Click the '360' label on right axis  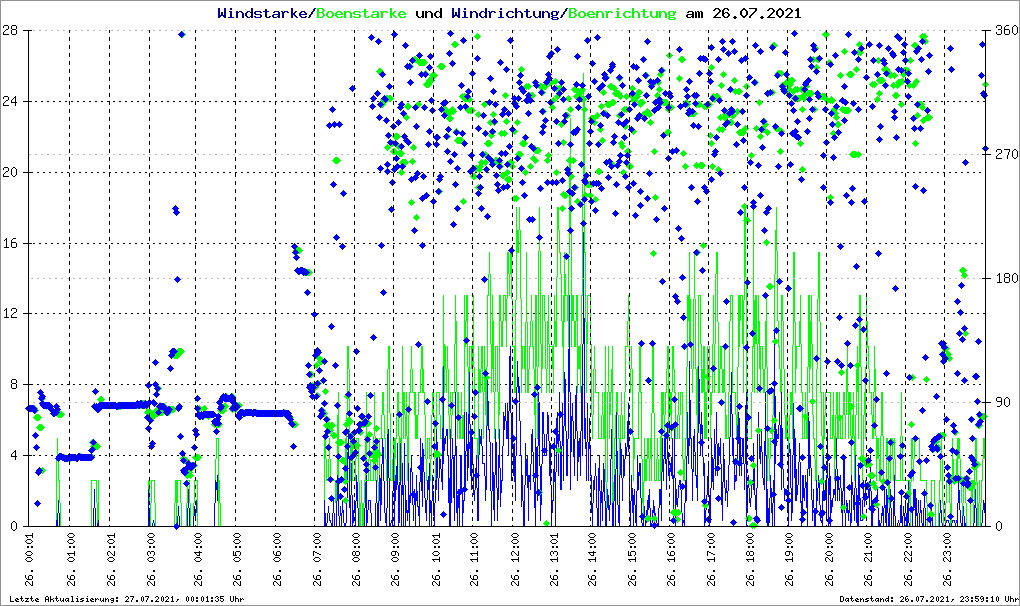pos(1003,31)
